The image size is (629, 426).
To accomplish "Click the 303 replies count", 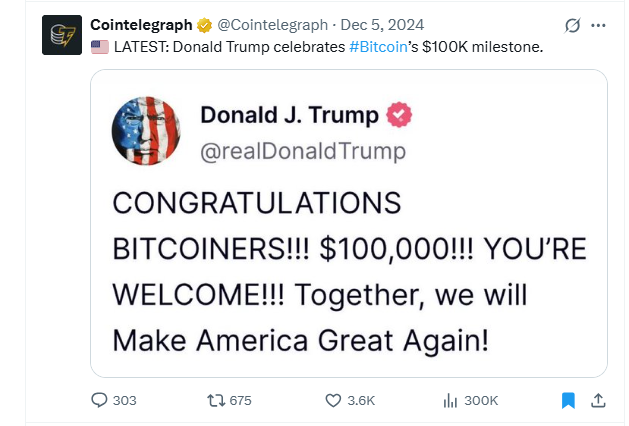I will [125, 400].
